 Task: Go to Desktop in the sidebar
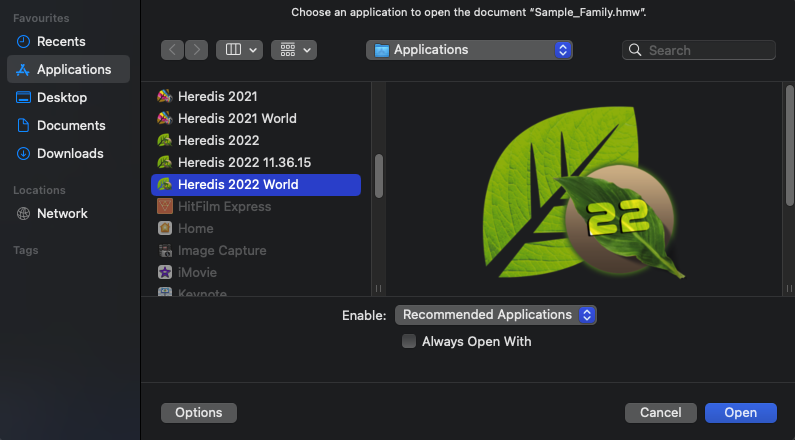tap(68, 97)
